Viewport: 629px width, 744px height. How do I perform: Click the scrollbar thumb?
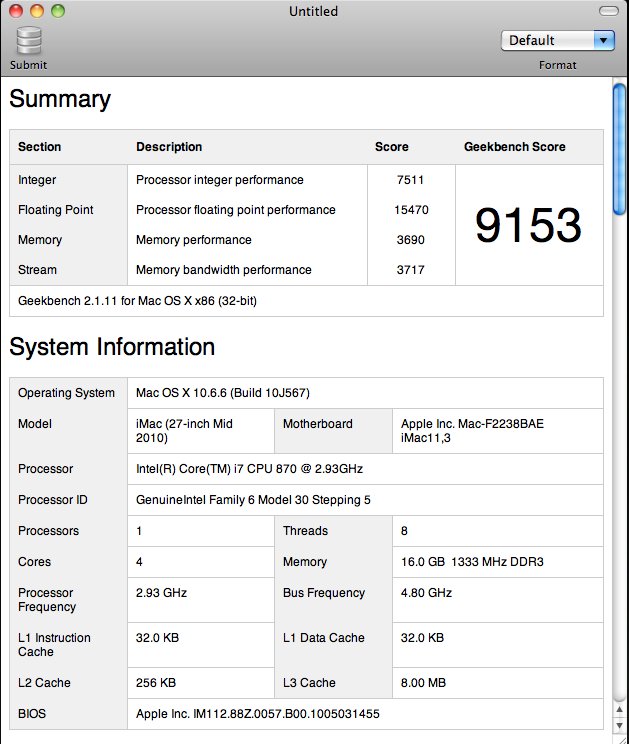pos(619,149)
